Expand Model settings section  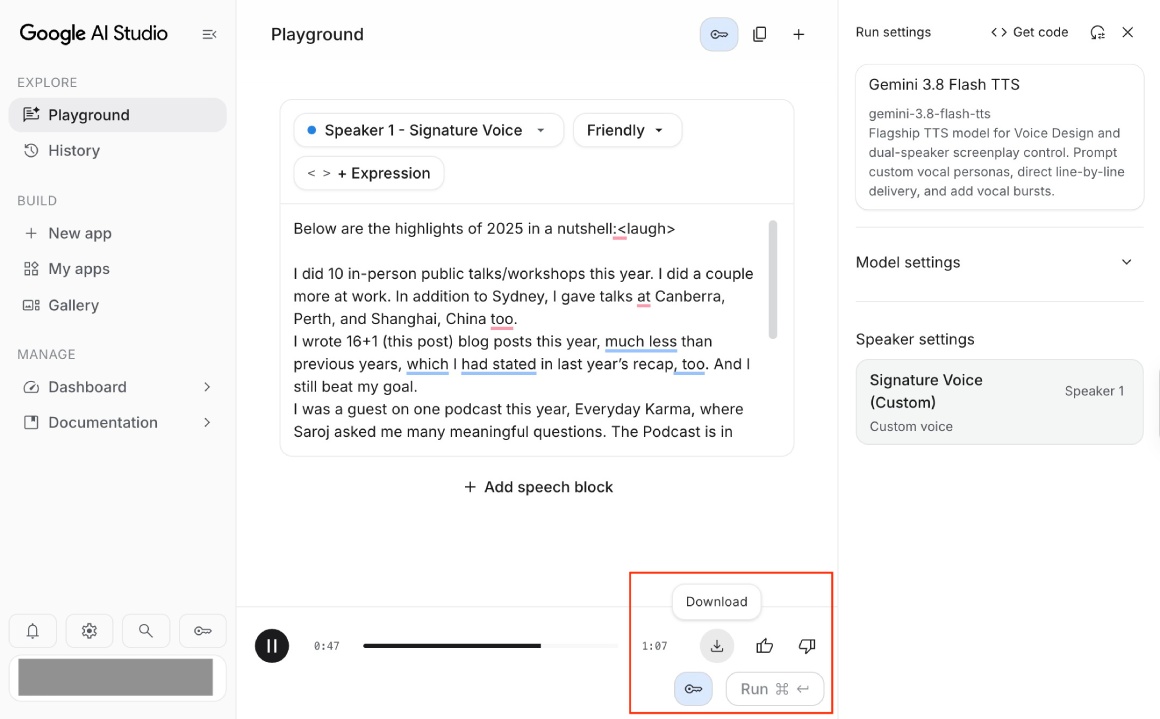(999, 263)
